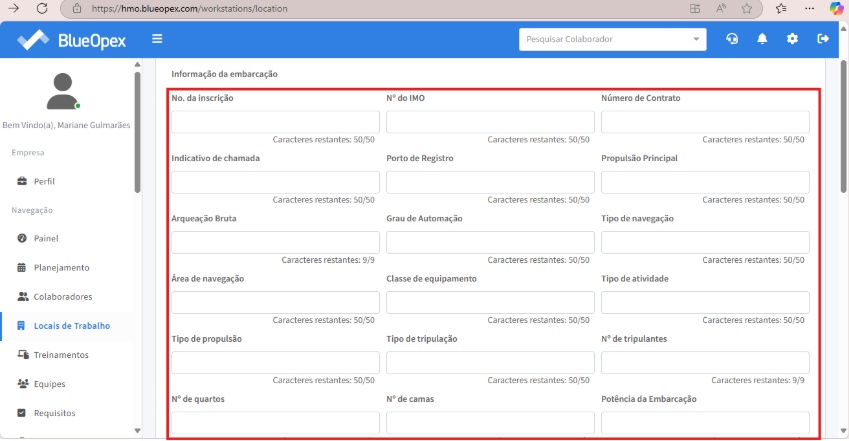Click the Locais de Trabalho building icon
Screen dimensions: 849x441
[x=21, y=326]
